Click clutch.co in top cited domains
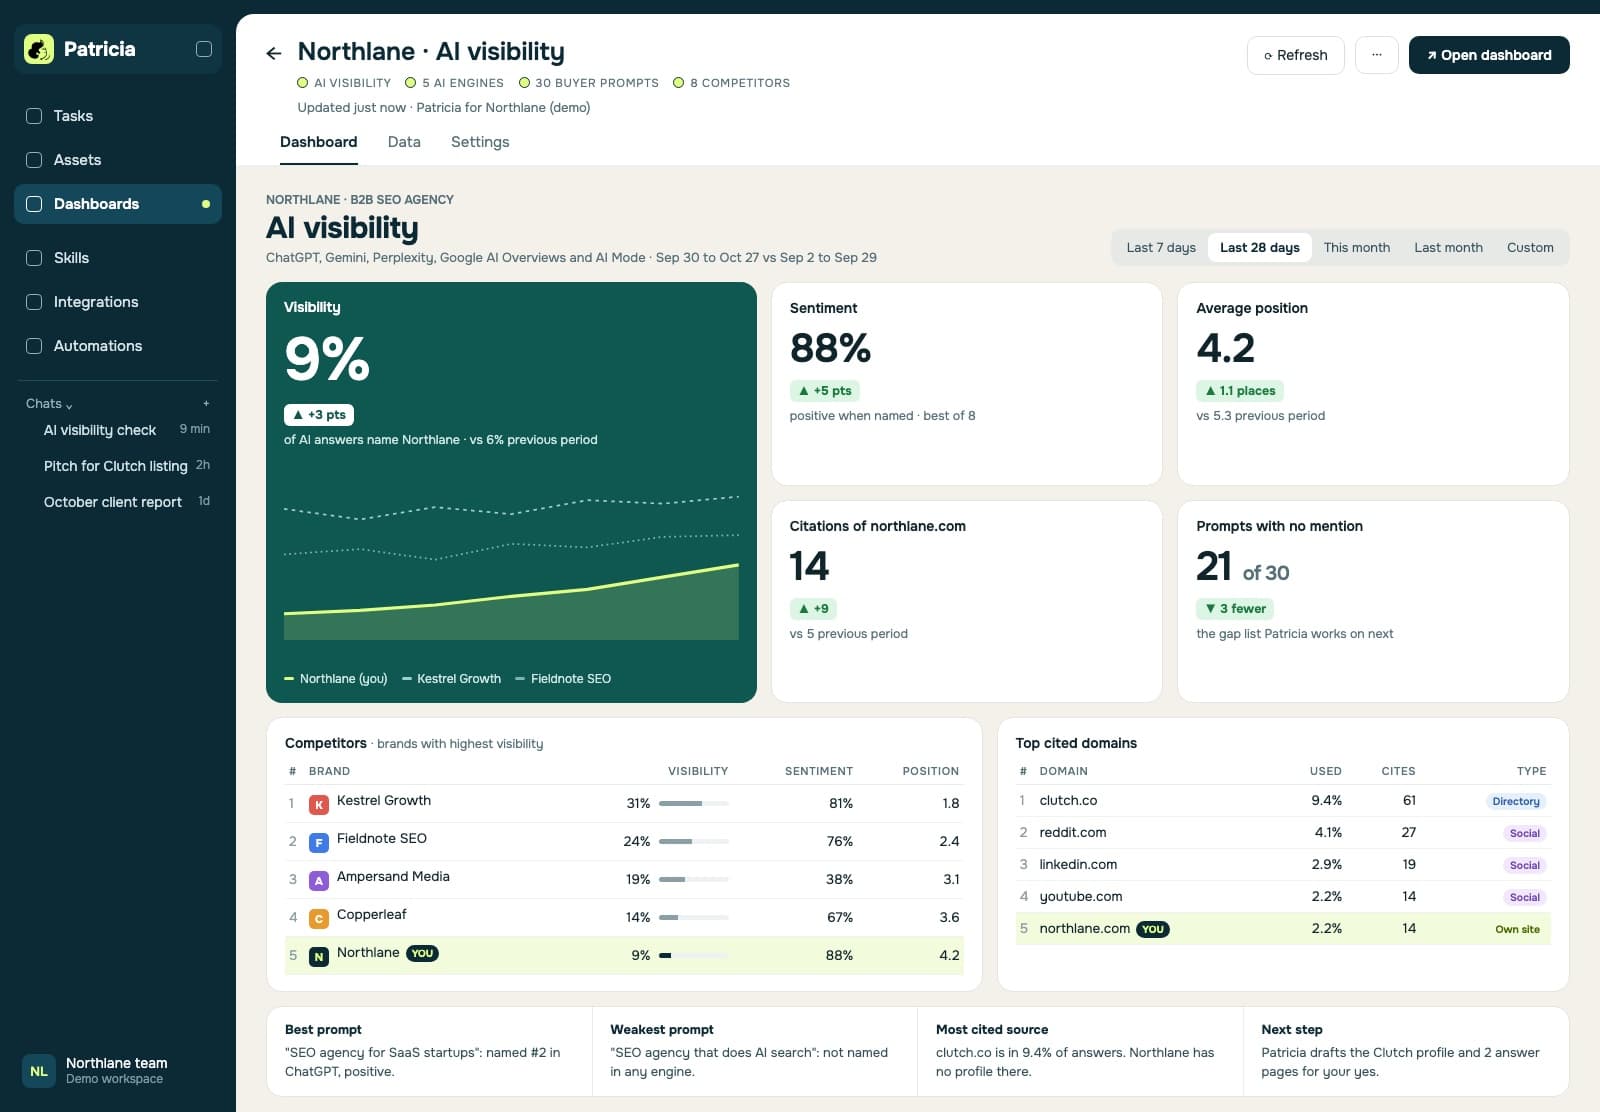 pyautogui.click(x=1068, y=801)
